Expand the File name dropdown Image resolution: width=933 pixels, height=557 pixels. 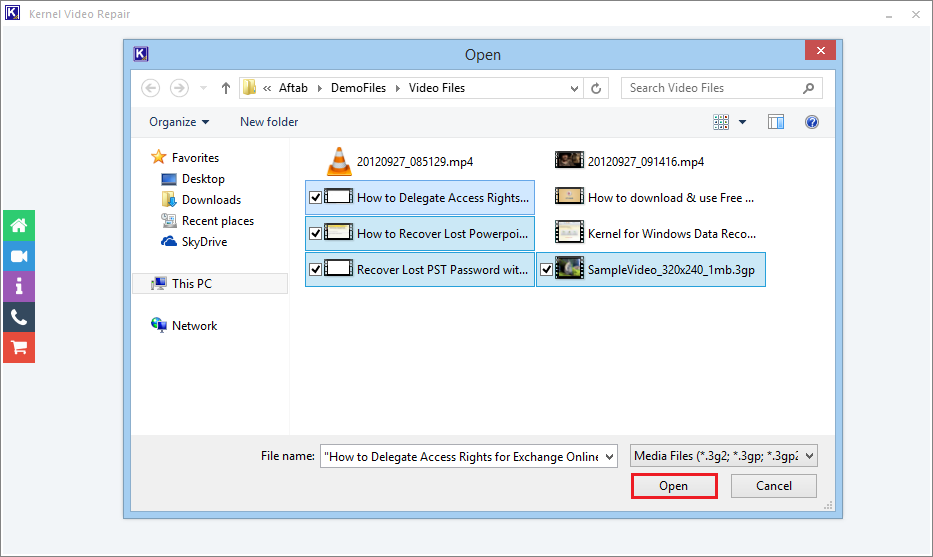(609, 456)
